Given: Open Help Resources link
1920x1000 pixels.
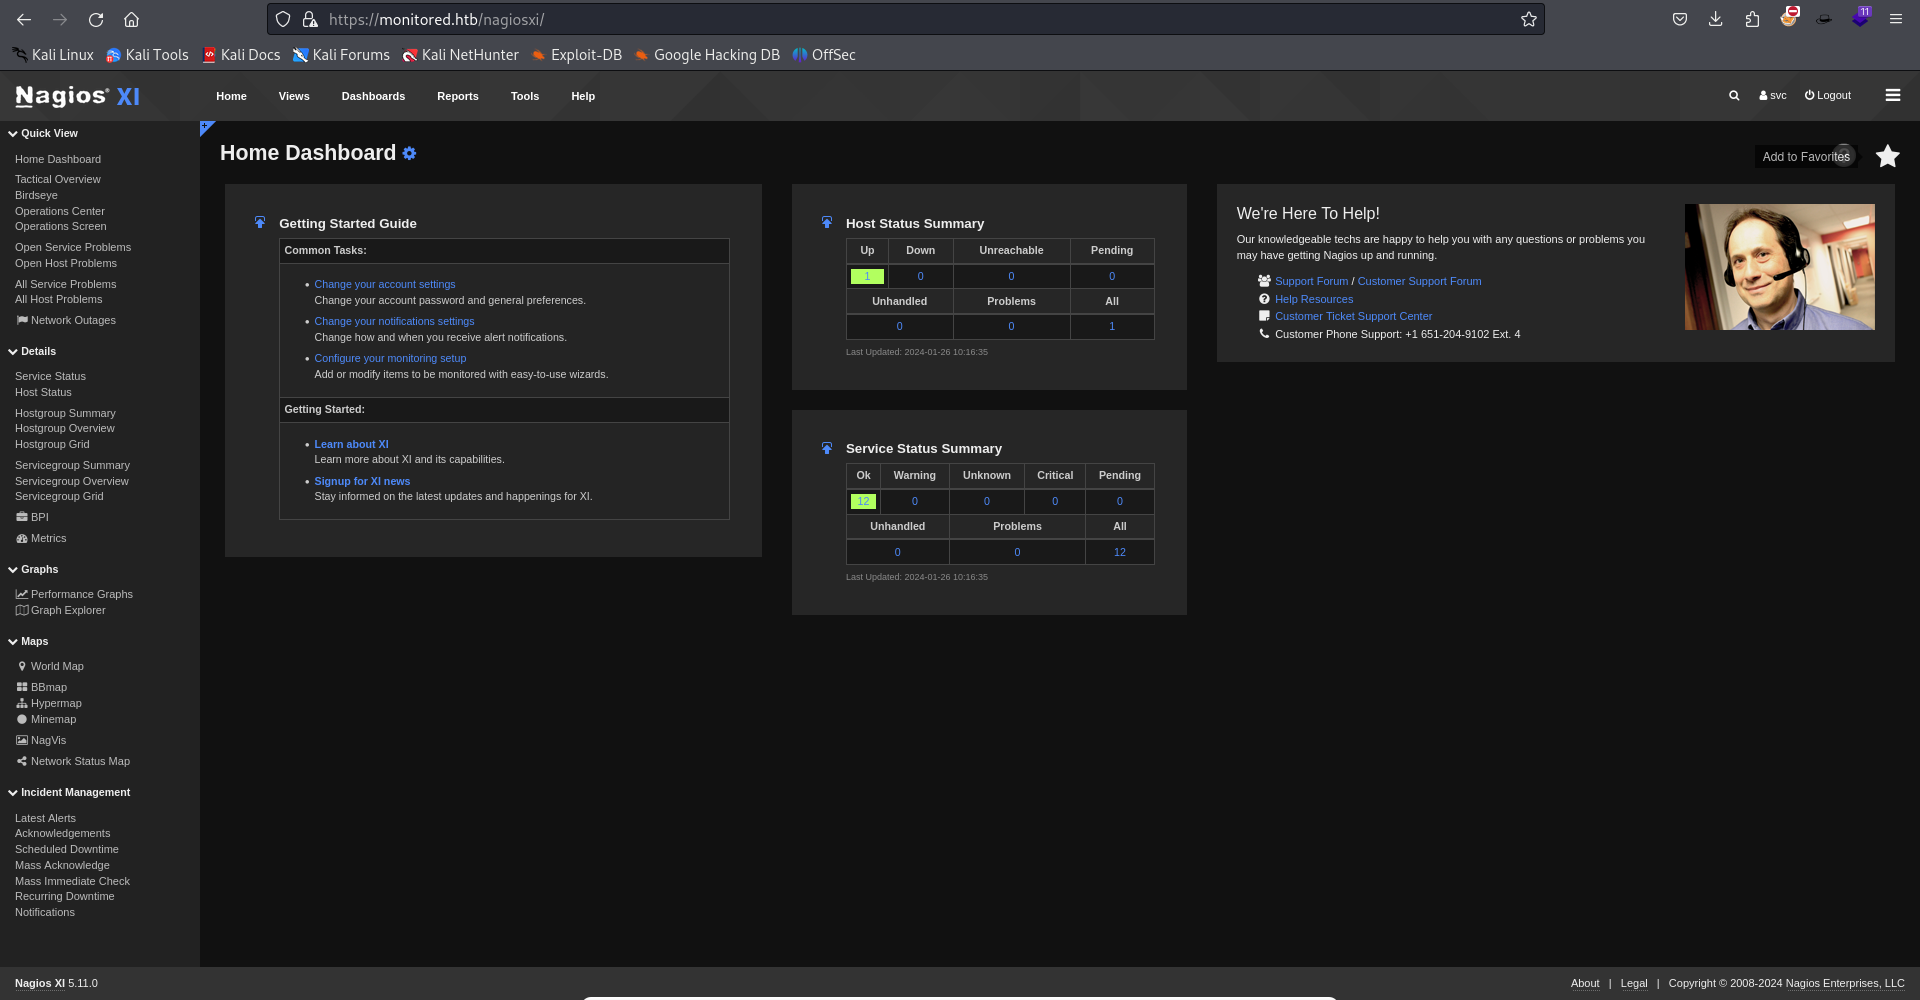Looking at the screenshot, I should [1314, 299].
